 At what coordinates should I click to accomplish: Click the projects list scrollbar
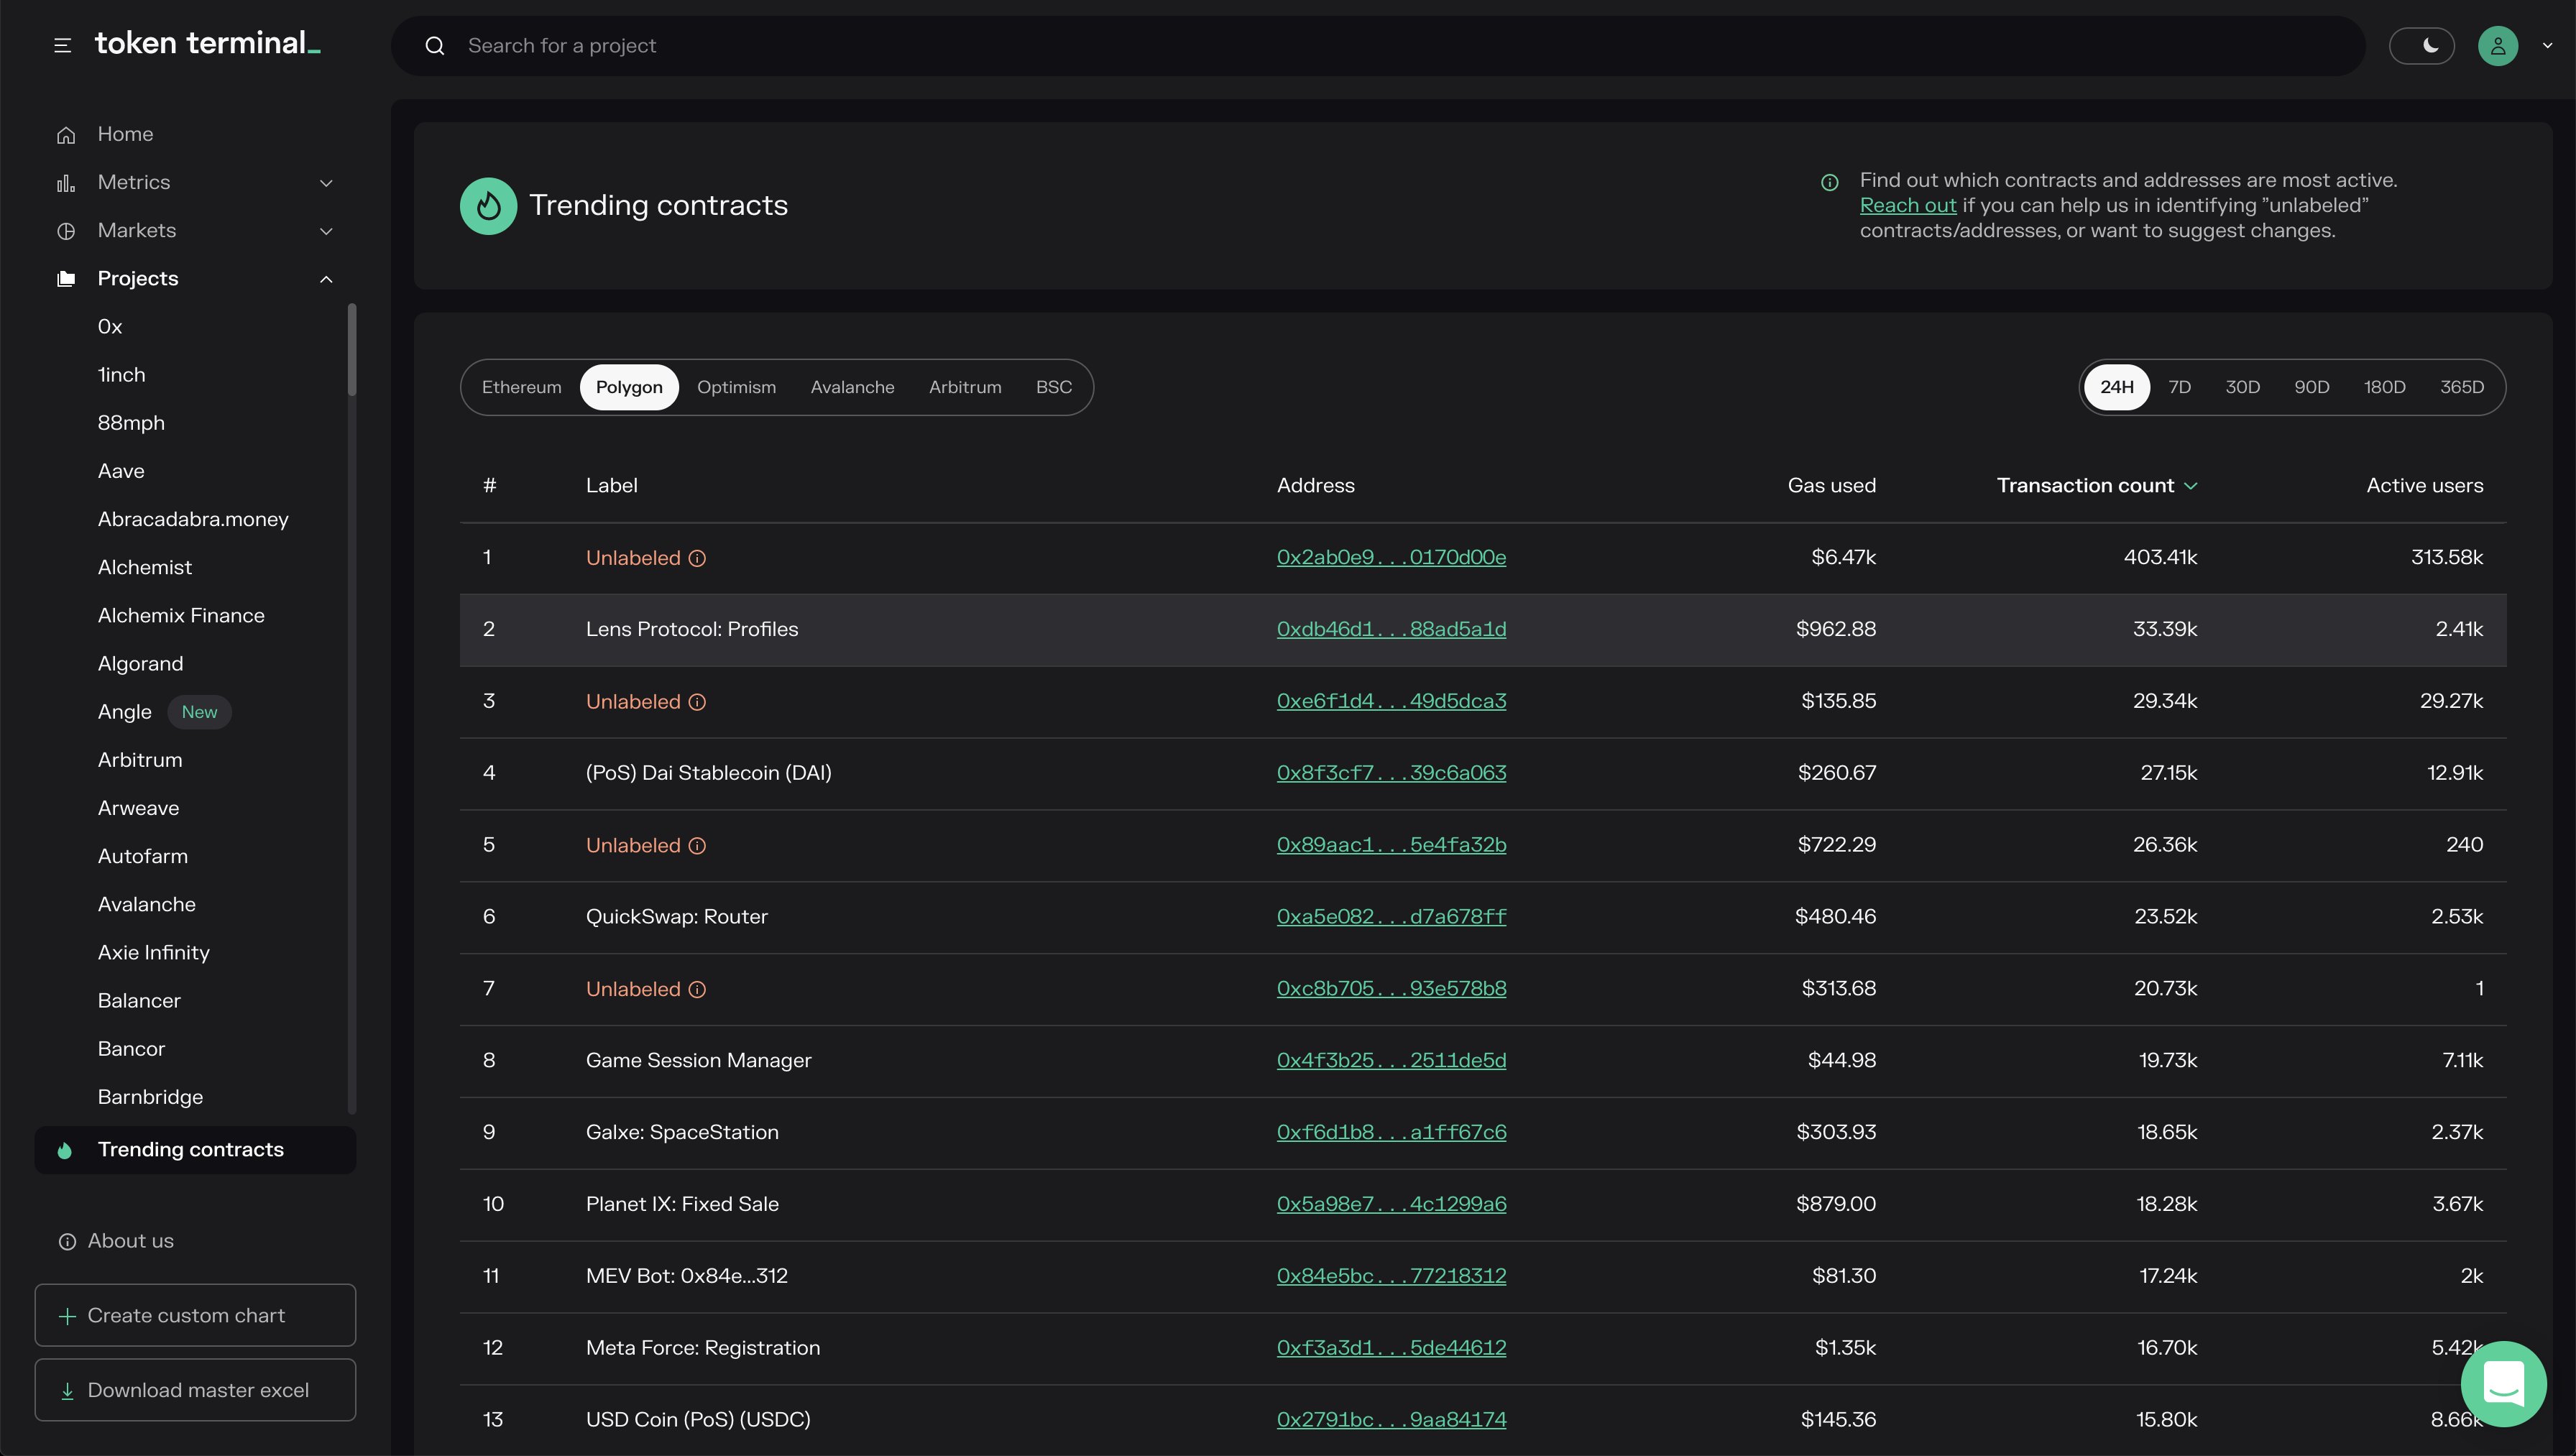(x=351, y=350)
